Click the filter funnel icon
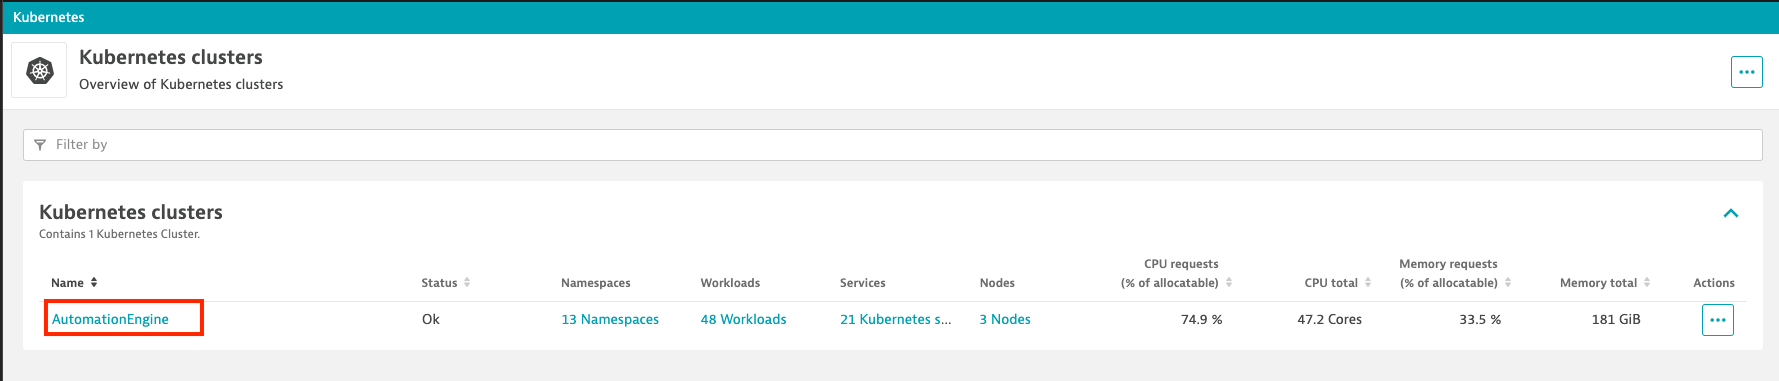This screenshot has height=381, width=1779. point(40,145)
